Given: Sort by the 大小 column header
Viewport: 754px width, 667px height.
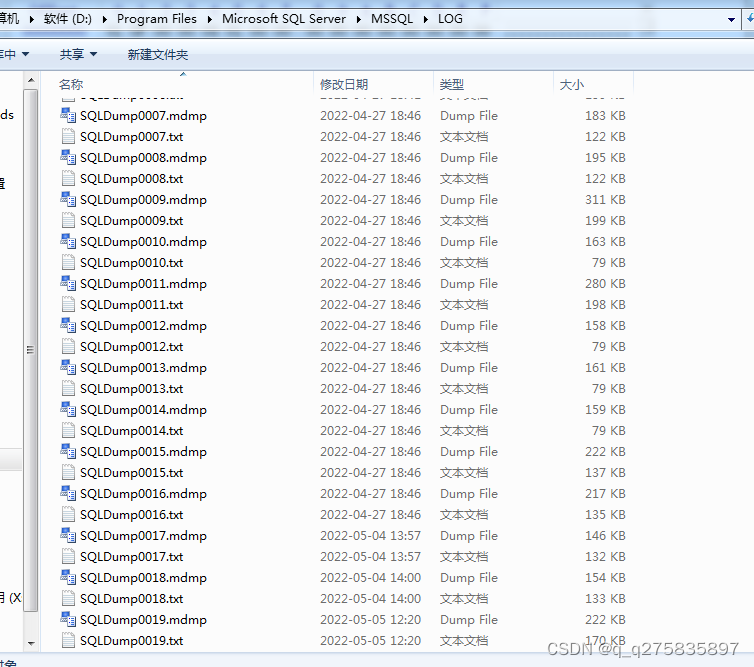Looking at the screenshot, I should coord(593,84).
